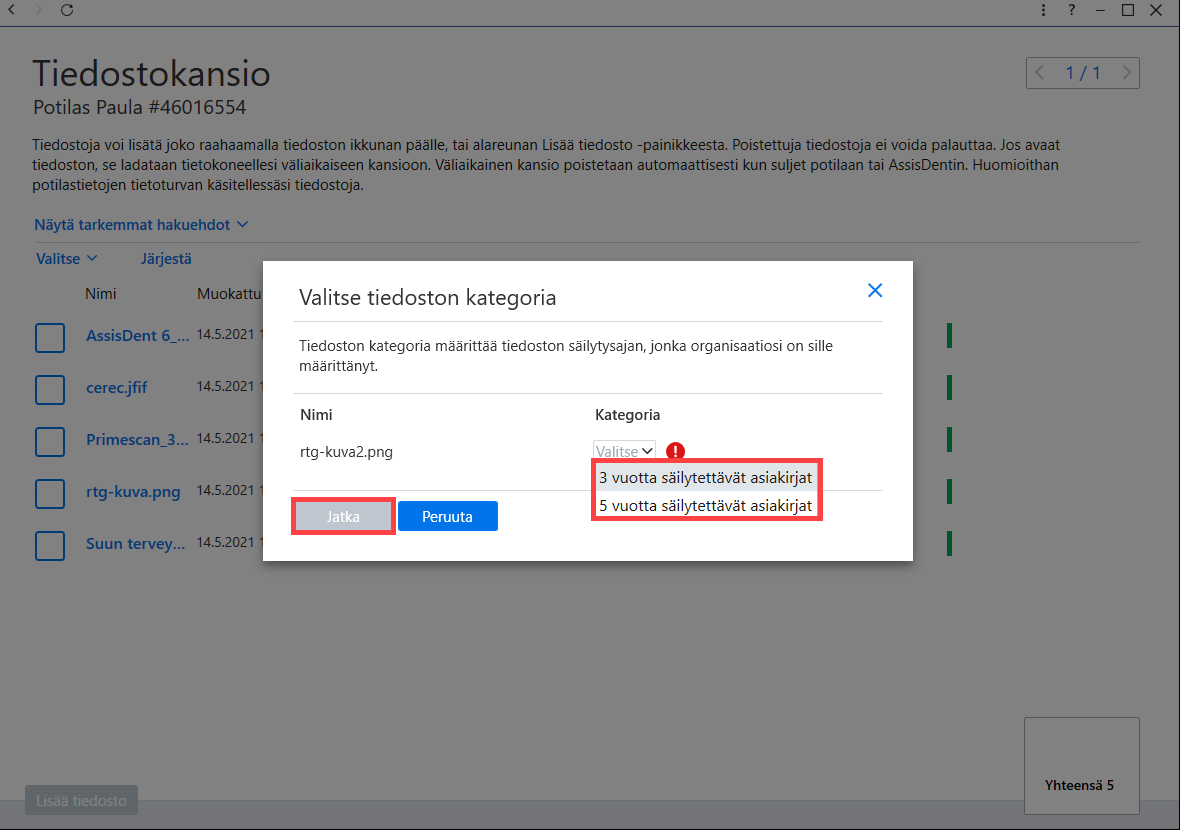1180x830 pixels.
Task: Click the Jatka button
Action: tap(343, 517)
